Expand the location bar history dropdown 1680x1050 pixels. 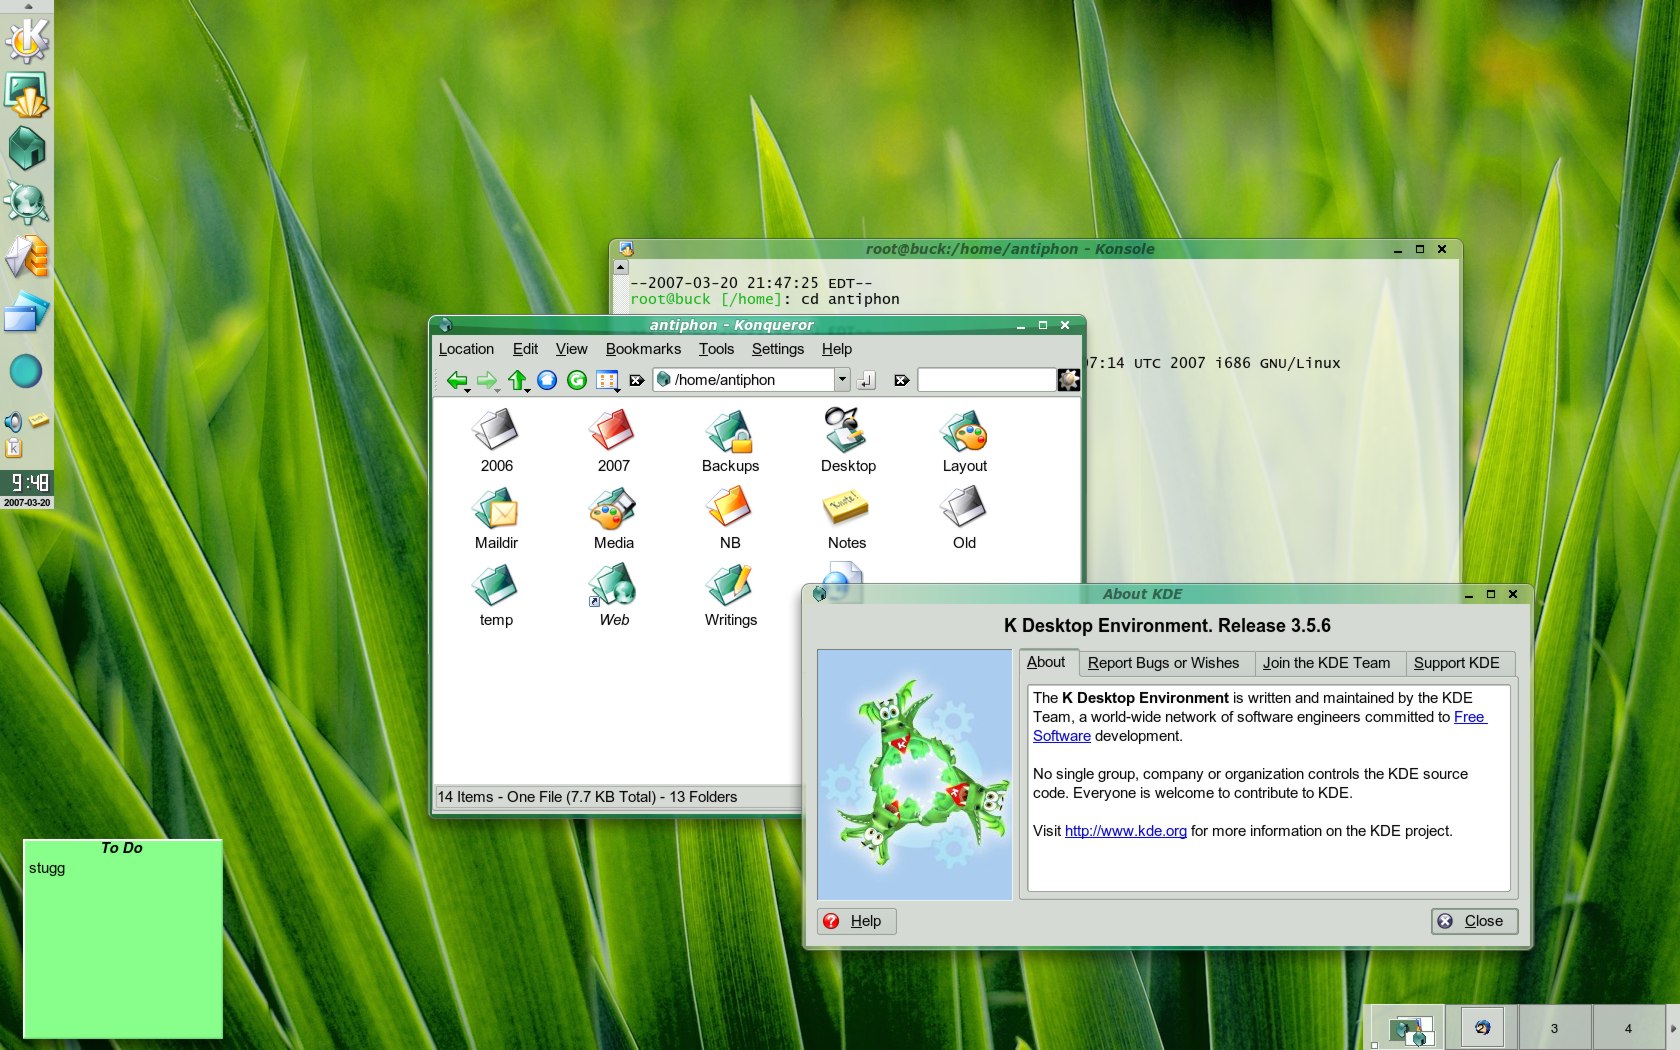pos(842,380)
